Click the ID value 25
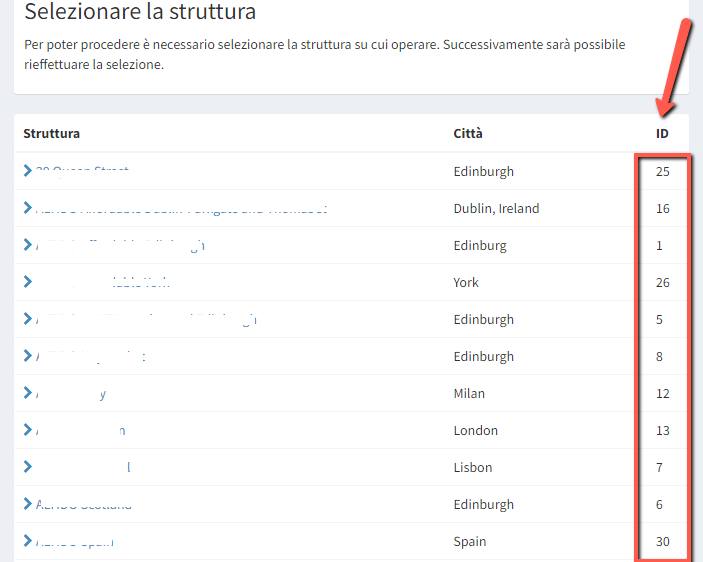Image resolution: width=703 pixels, height=562 pixels. click(663, 172)
